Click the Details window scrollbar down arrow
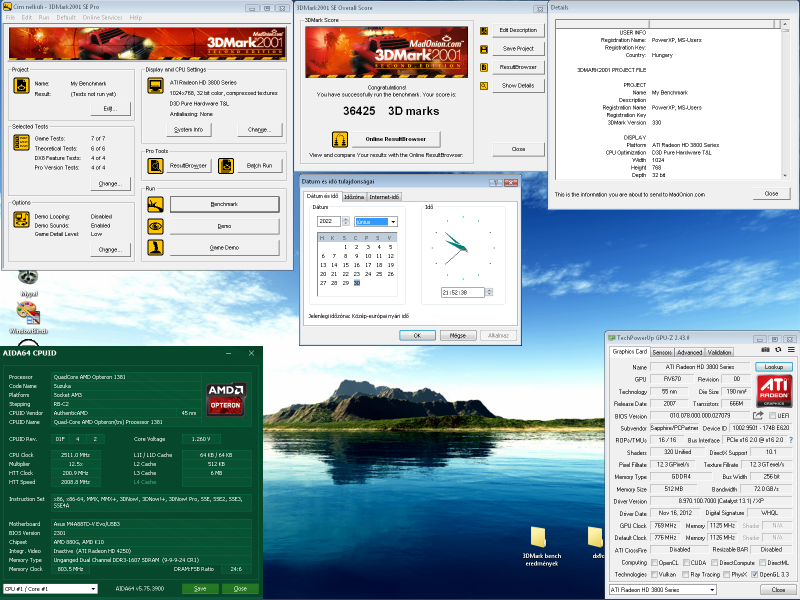Image resolution: width=800 pixels, height=600 pixels. [784, 176]
